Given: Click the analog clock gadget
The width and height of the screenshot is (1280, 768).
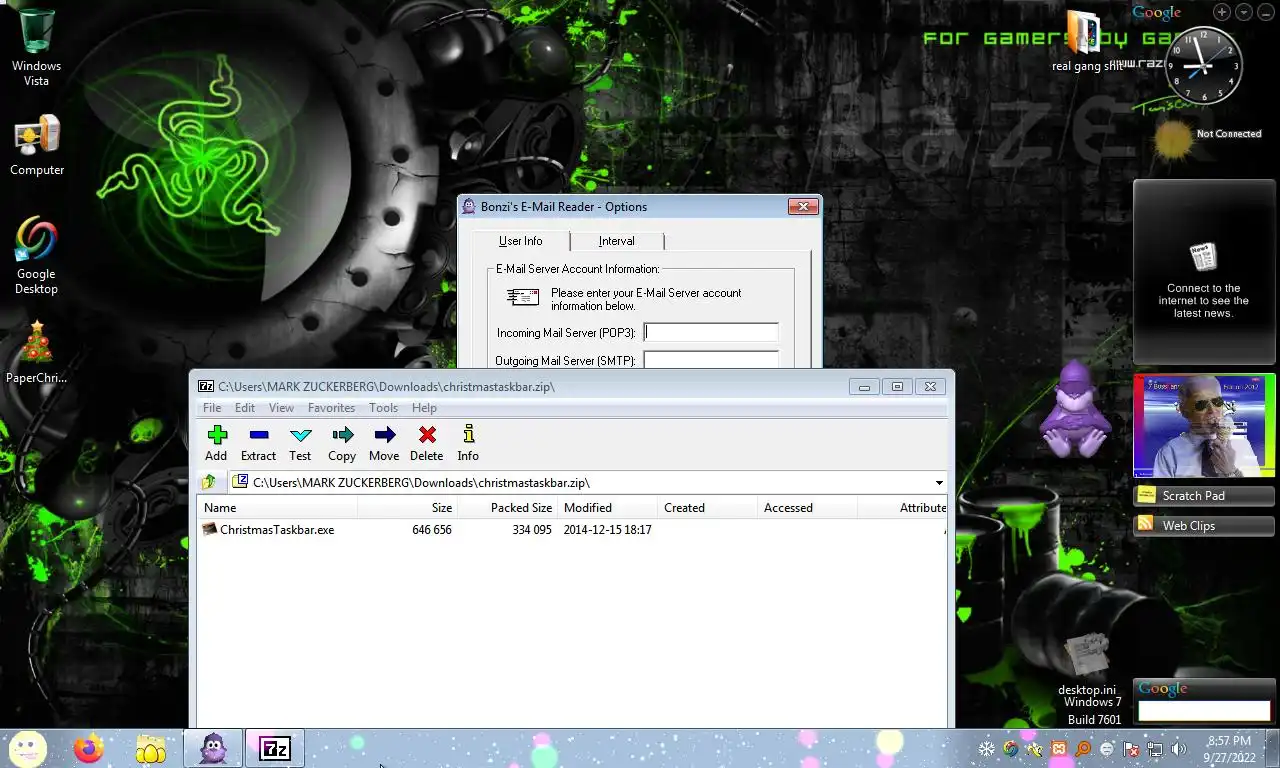Looking at the screenshot, I should (x=1203, y=66).
